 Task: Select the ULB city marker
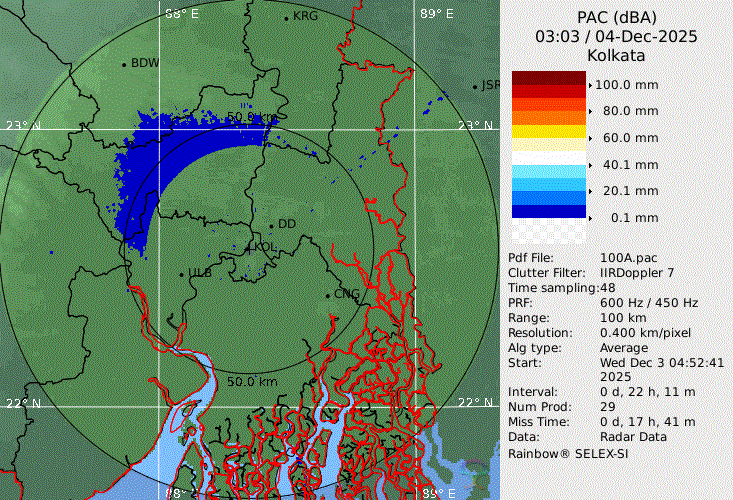click(x=181, y=273)
